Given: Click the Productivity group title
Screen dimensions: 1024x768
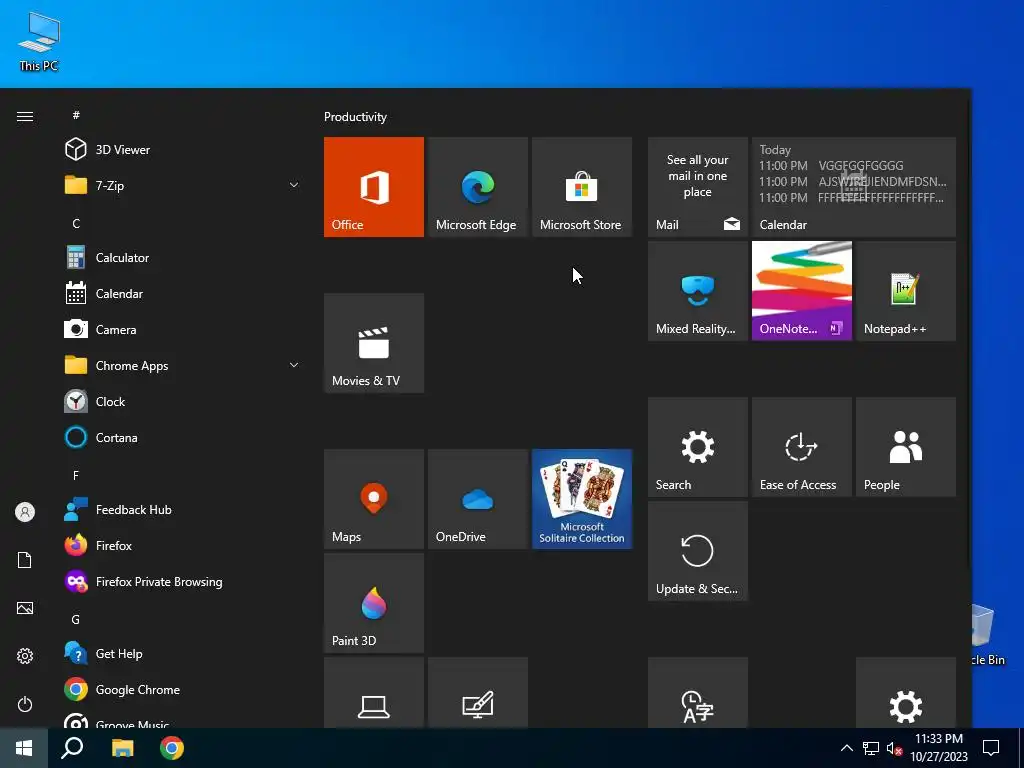Looking at the screenshot, I should coord(355,117).
